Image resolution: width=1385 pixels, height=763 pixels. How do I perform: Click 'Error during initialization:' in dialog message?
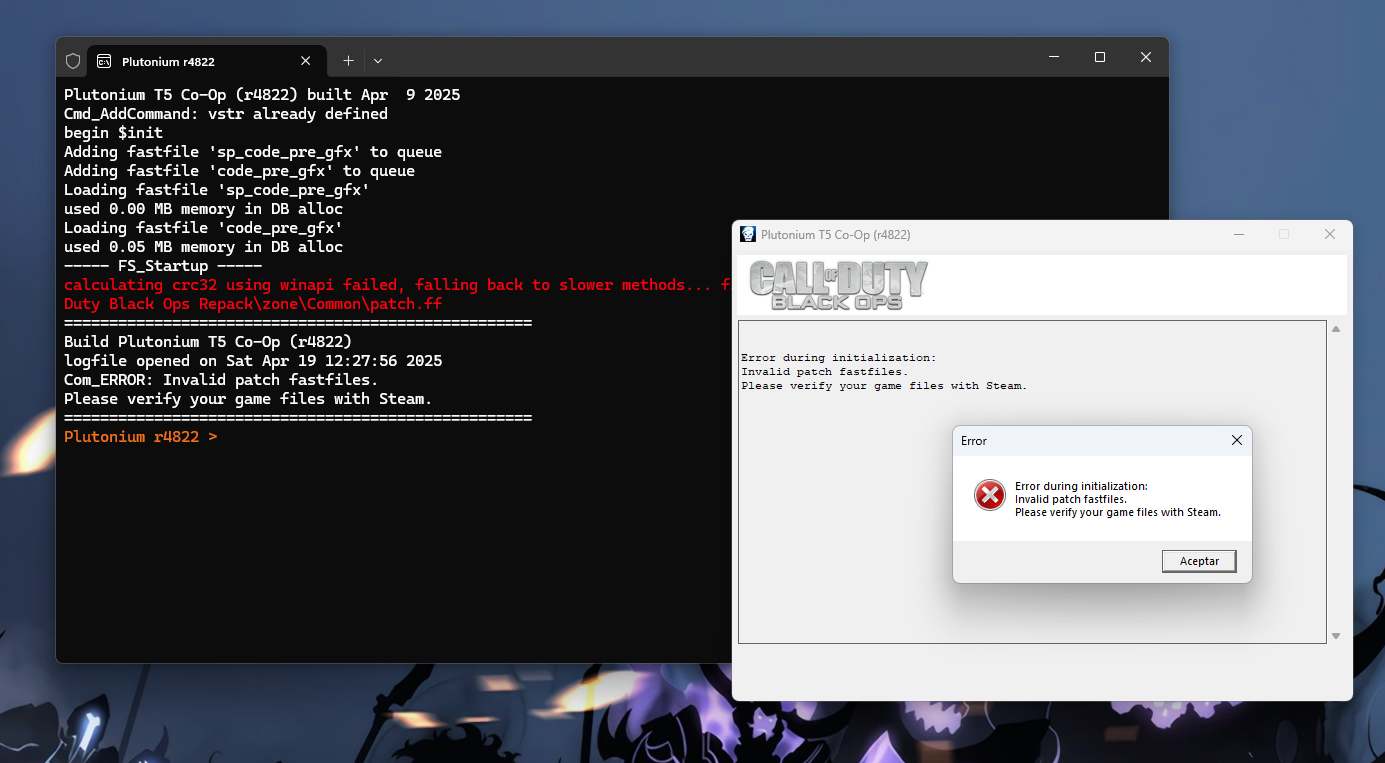[1081, 487]
